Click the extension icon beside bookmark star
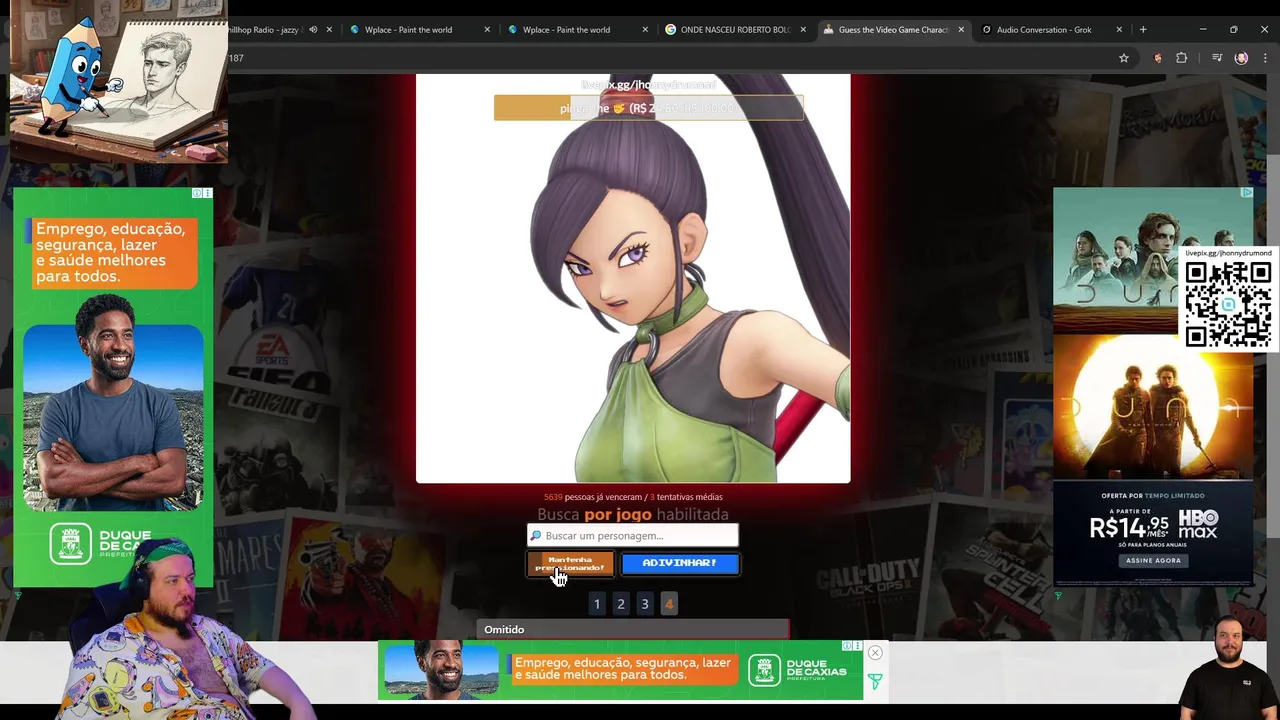This screenshot has width=1280, height=720. [x=1158, y=58]
